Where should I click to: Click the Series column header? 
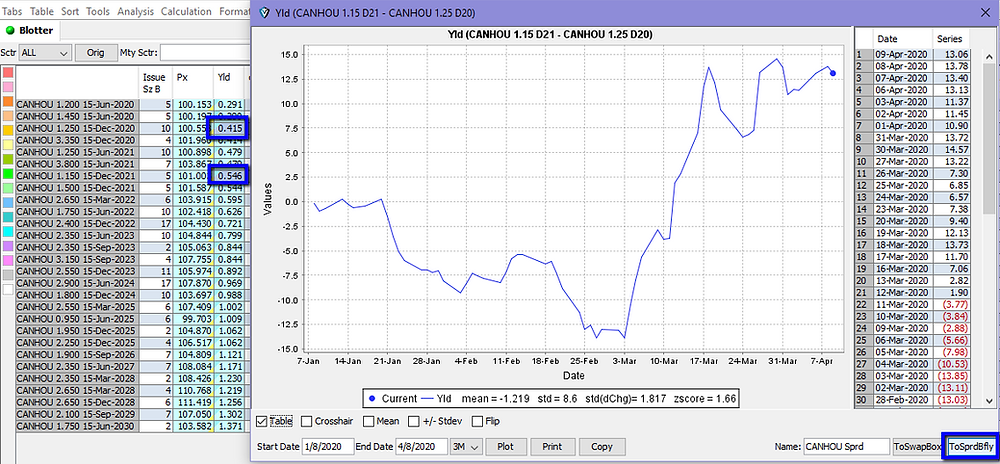952,38
